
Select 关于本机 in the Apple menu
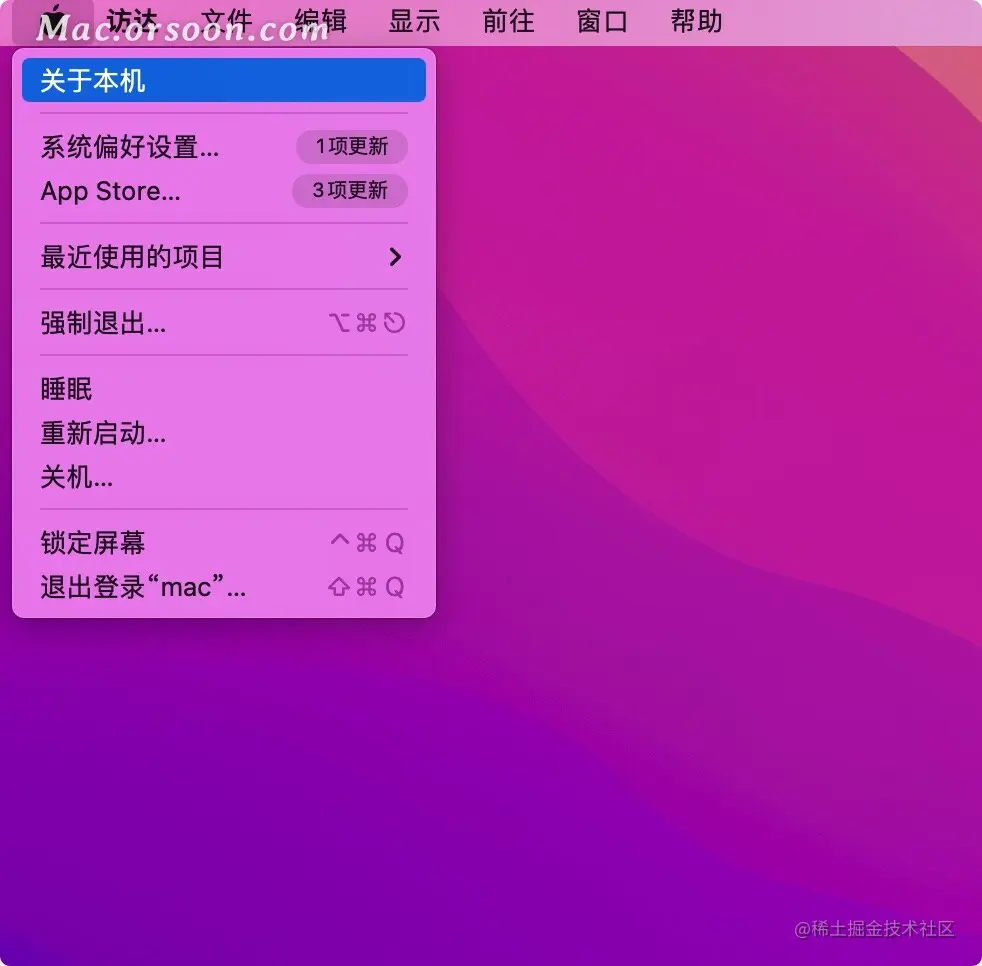224,80
